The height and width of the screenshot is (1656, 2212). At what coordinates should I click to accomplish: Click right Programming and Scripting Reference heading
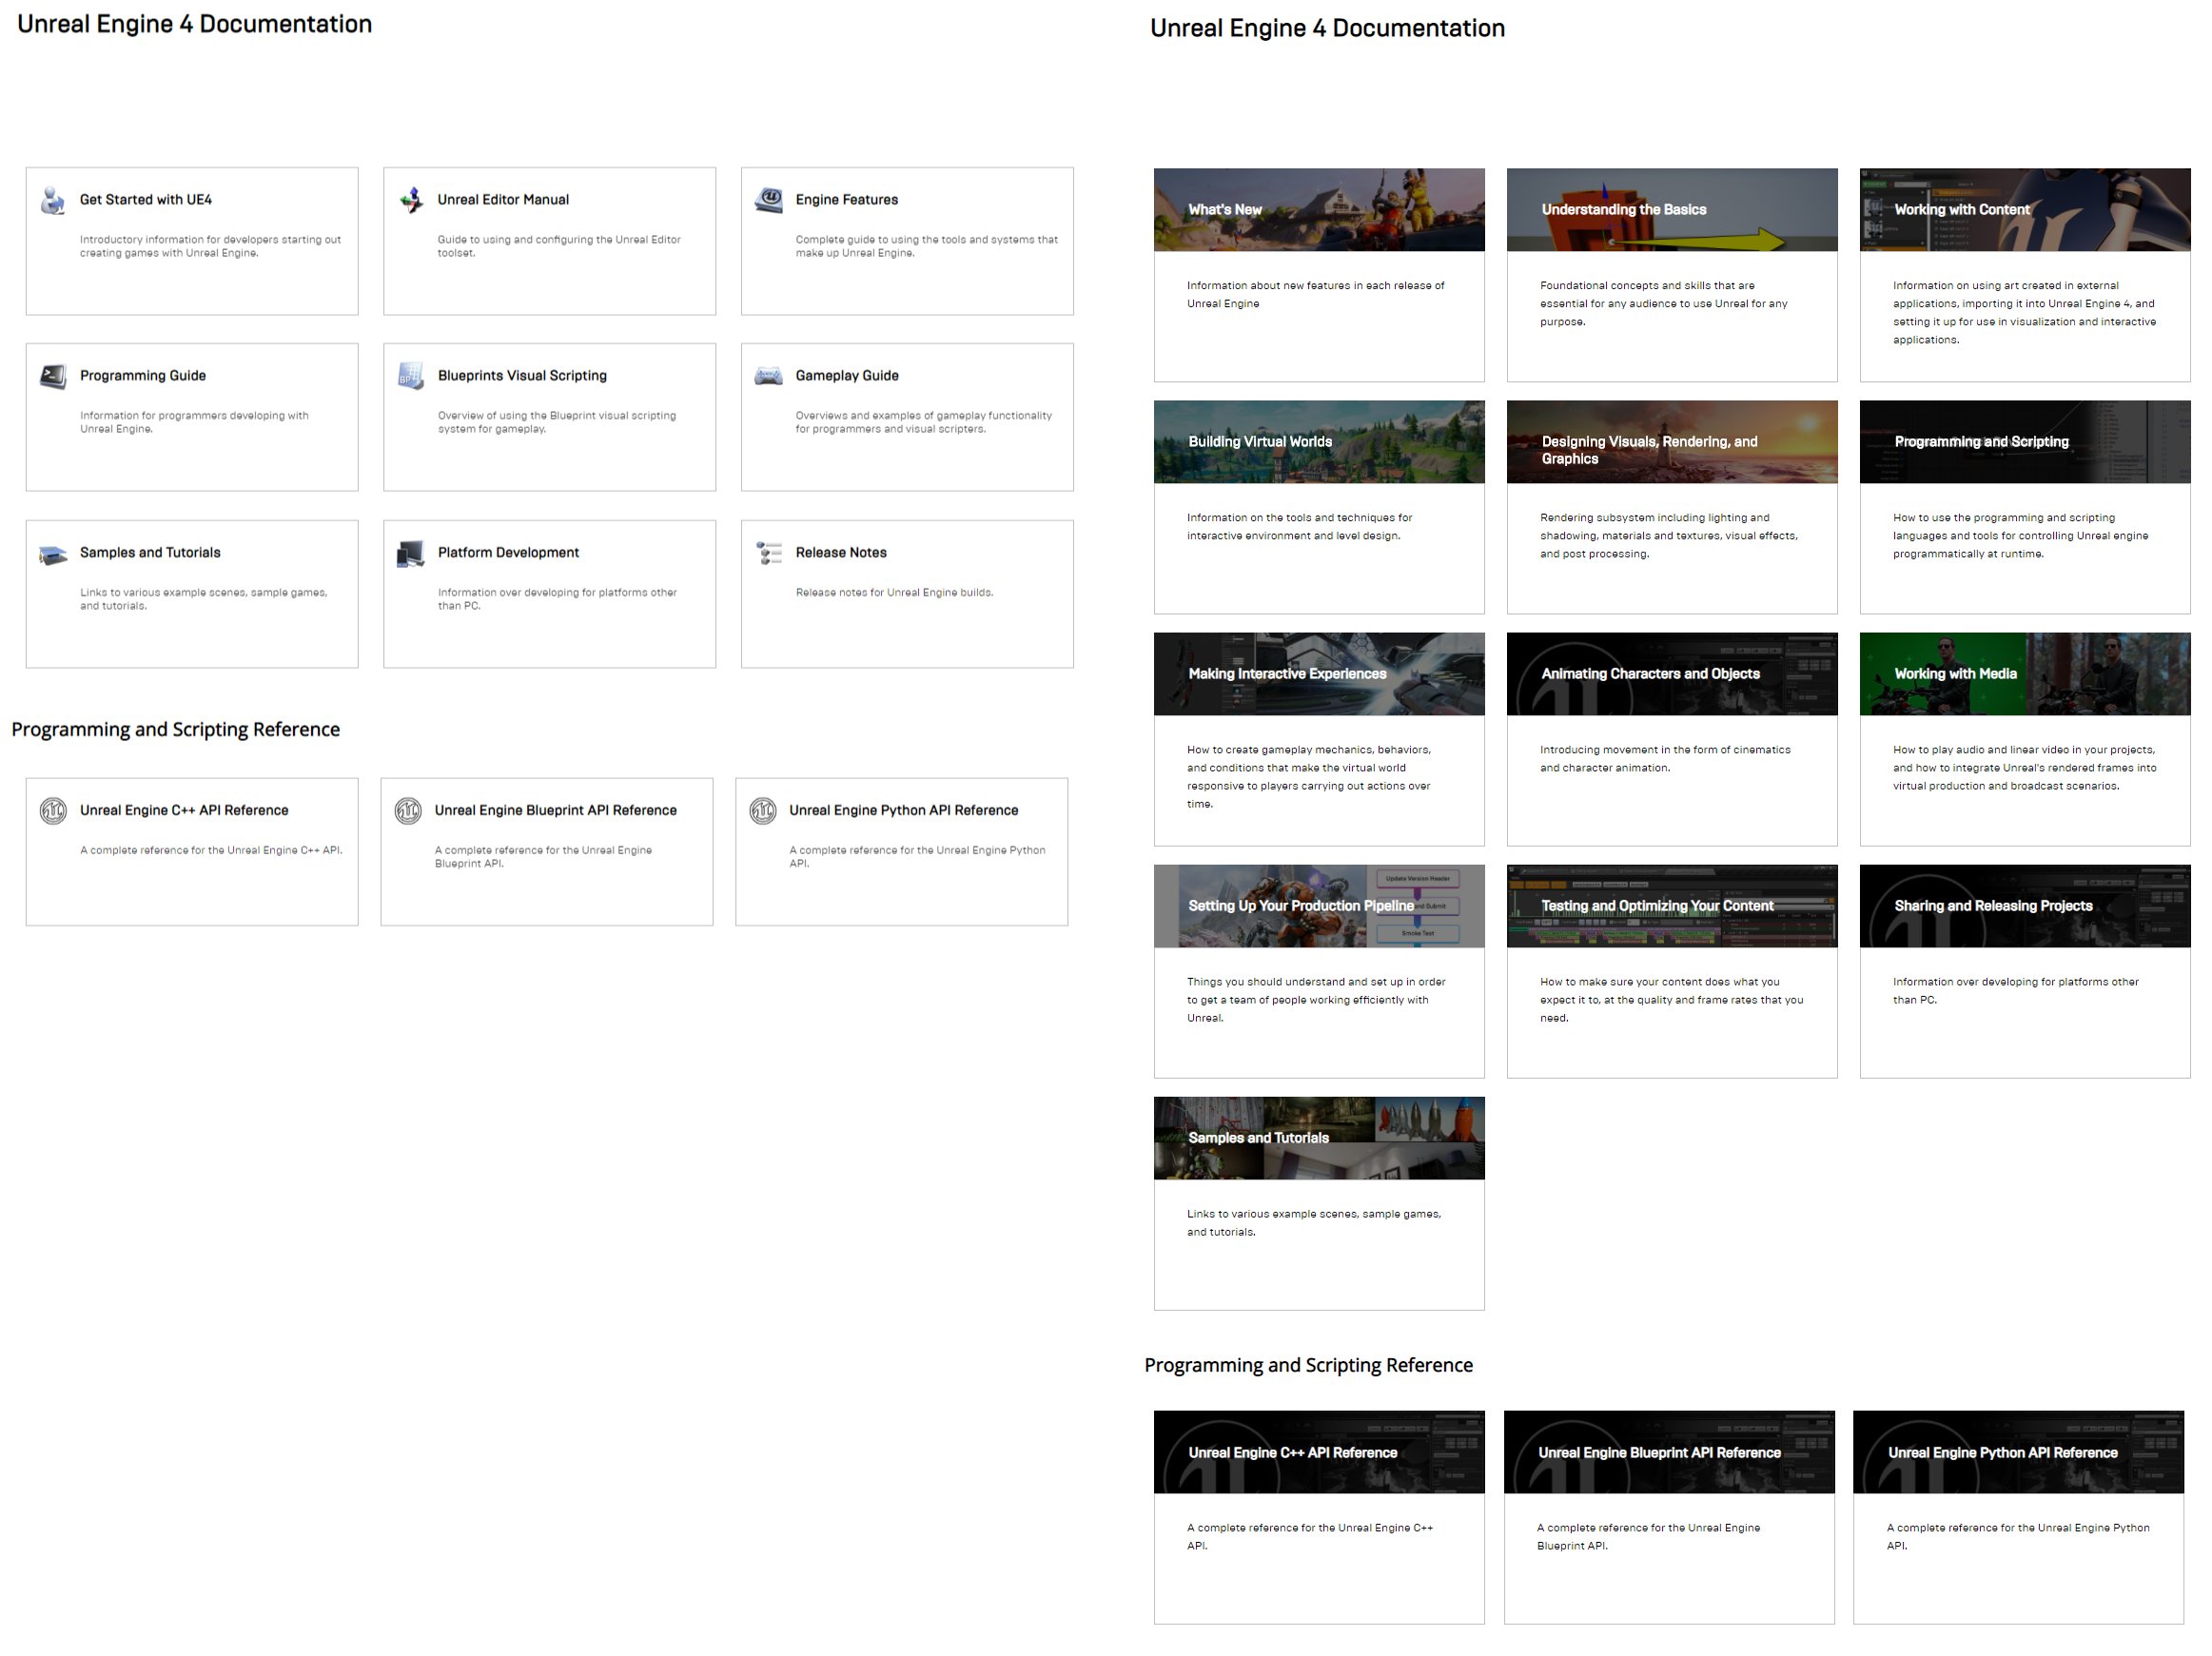[x=1308, y=1366]
